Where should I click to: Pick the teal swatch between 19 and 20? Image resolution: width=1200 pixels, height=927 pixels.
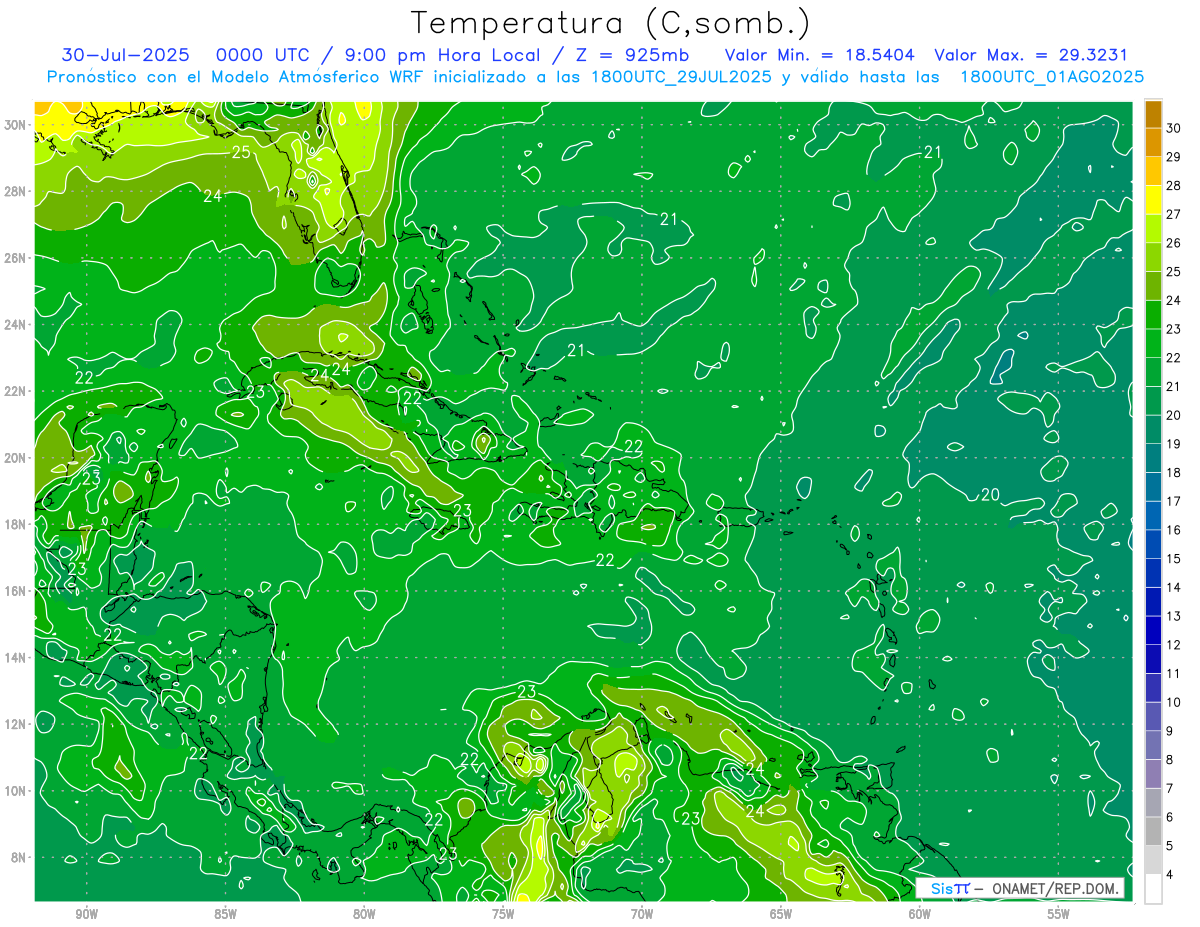point(1153,430)
